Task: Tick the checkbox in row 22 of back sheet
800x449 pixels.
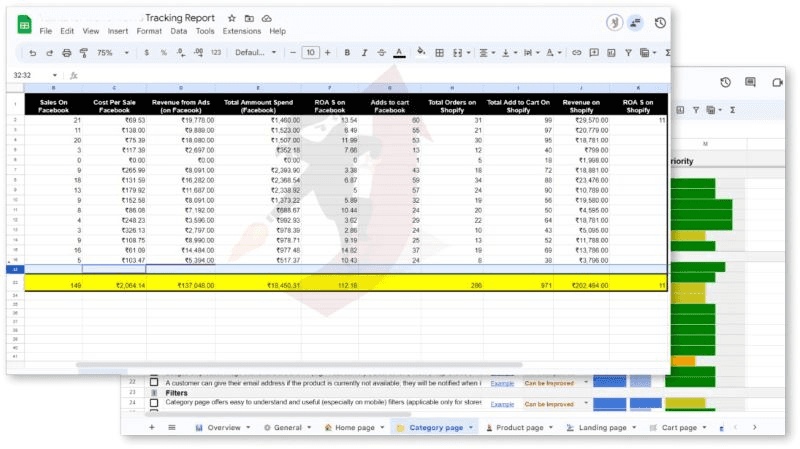Action: pos(154,382)
